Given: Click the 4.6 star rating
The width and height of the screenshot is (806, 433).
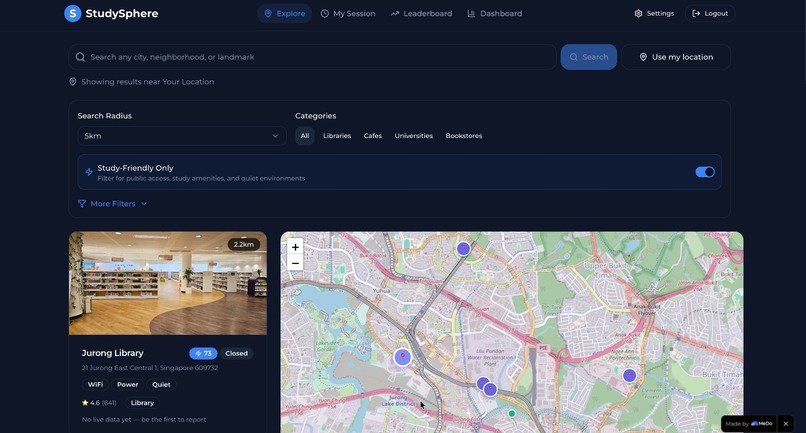Looking at the screenshot, I should (x=99, y=403).
